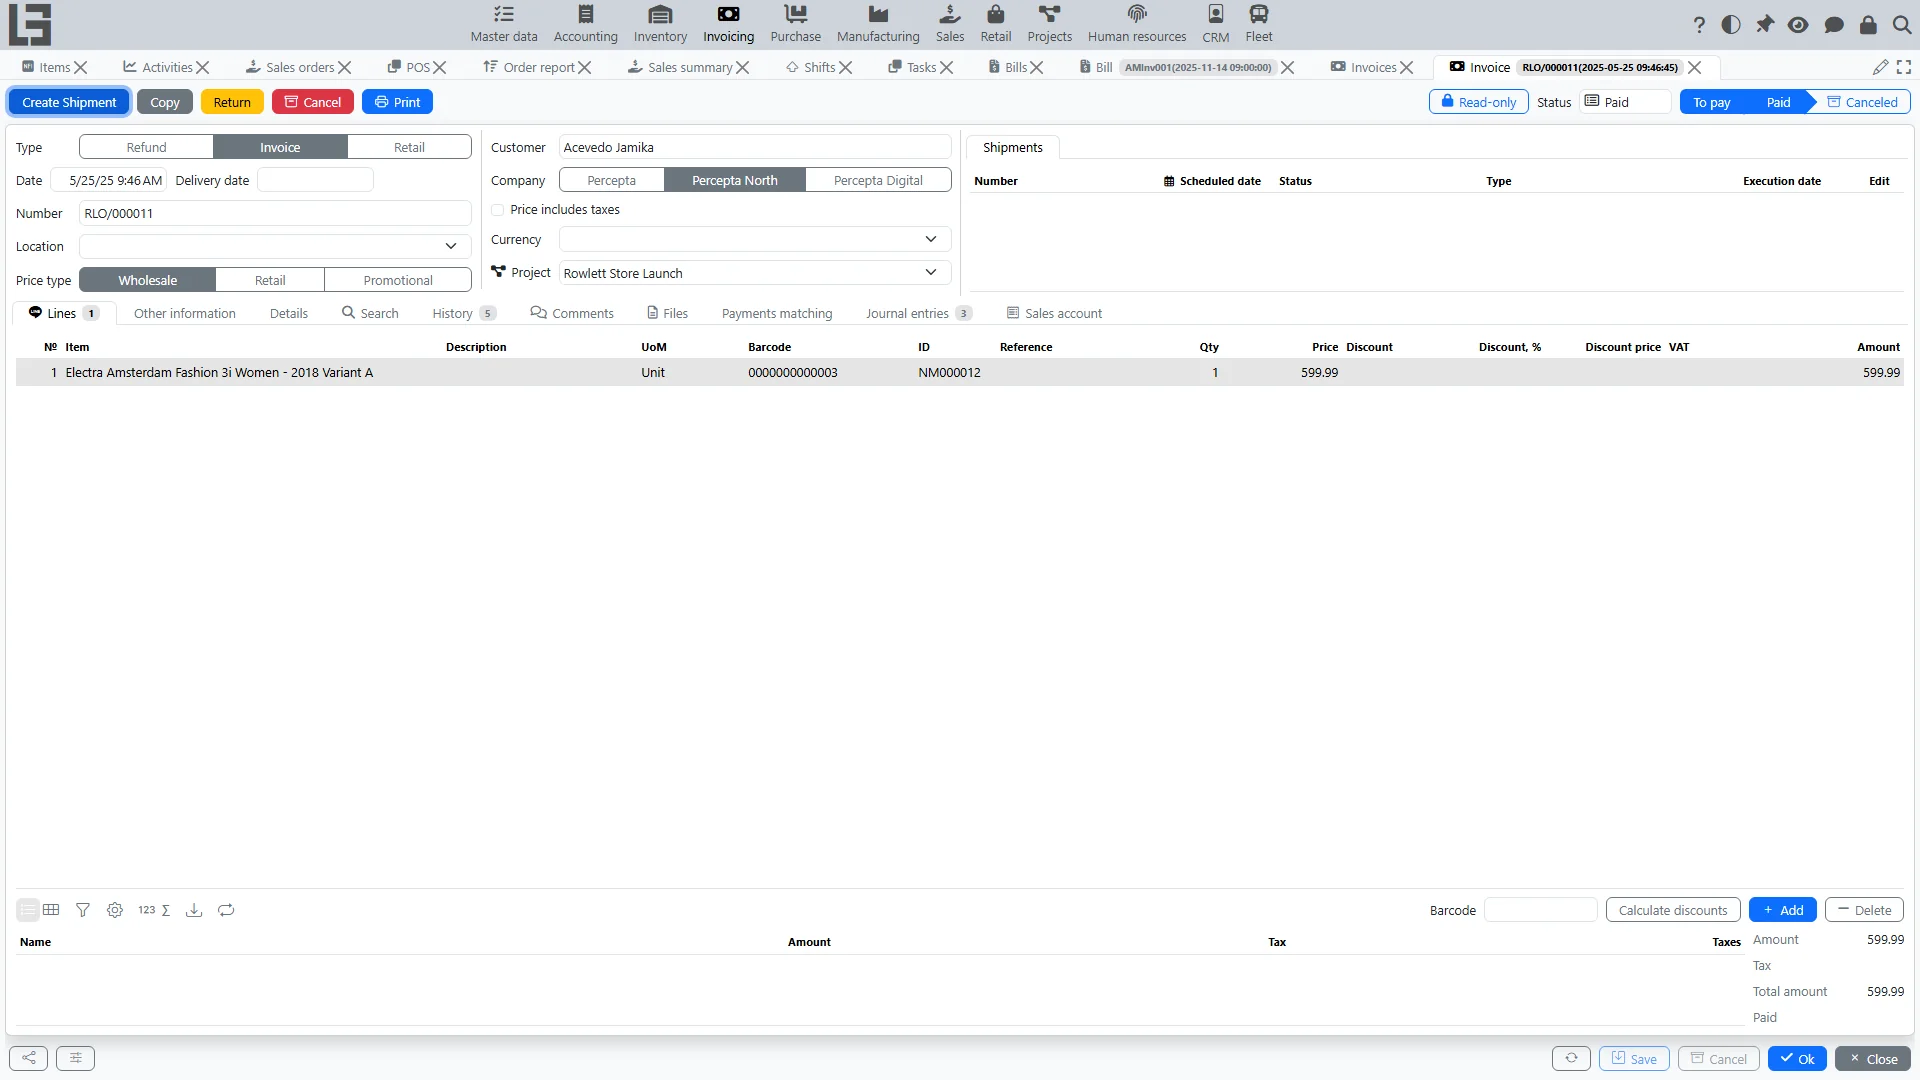The height and width of the screenshot is (1080, 1920).
Task: Click the share icon at bottom left
Action: tap(29, 1058)
